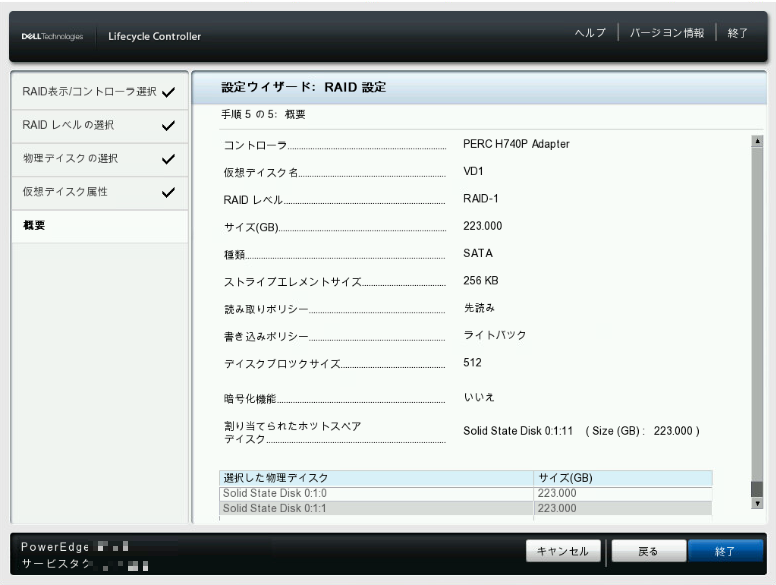The height and width of the screenshot is (585, 776).
Task: Select Solid State Disk 0:1:0 row
Action: 376,493
